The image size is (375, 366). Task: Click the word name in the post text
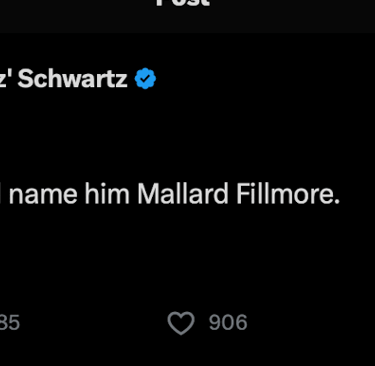point(43,194)
